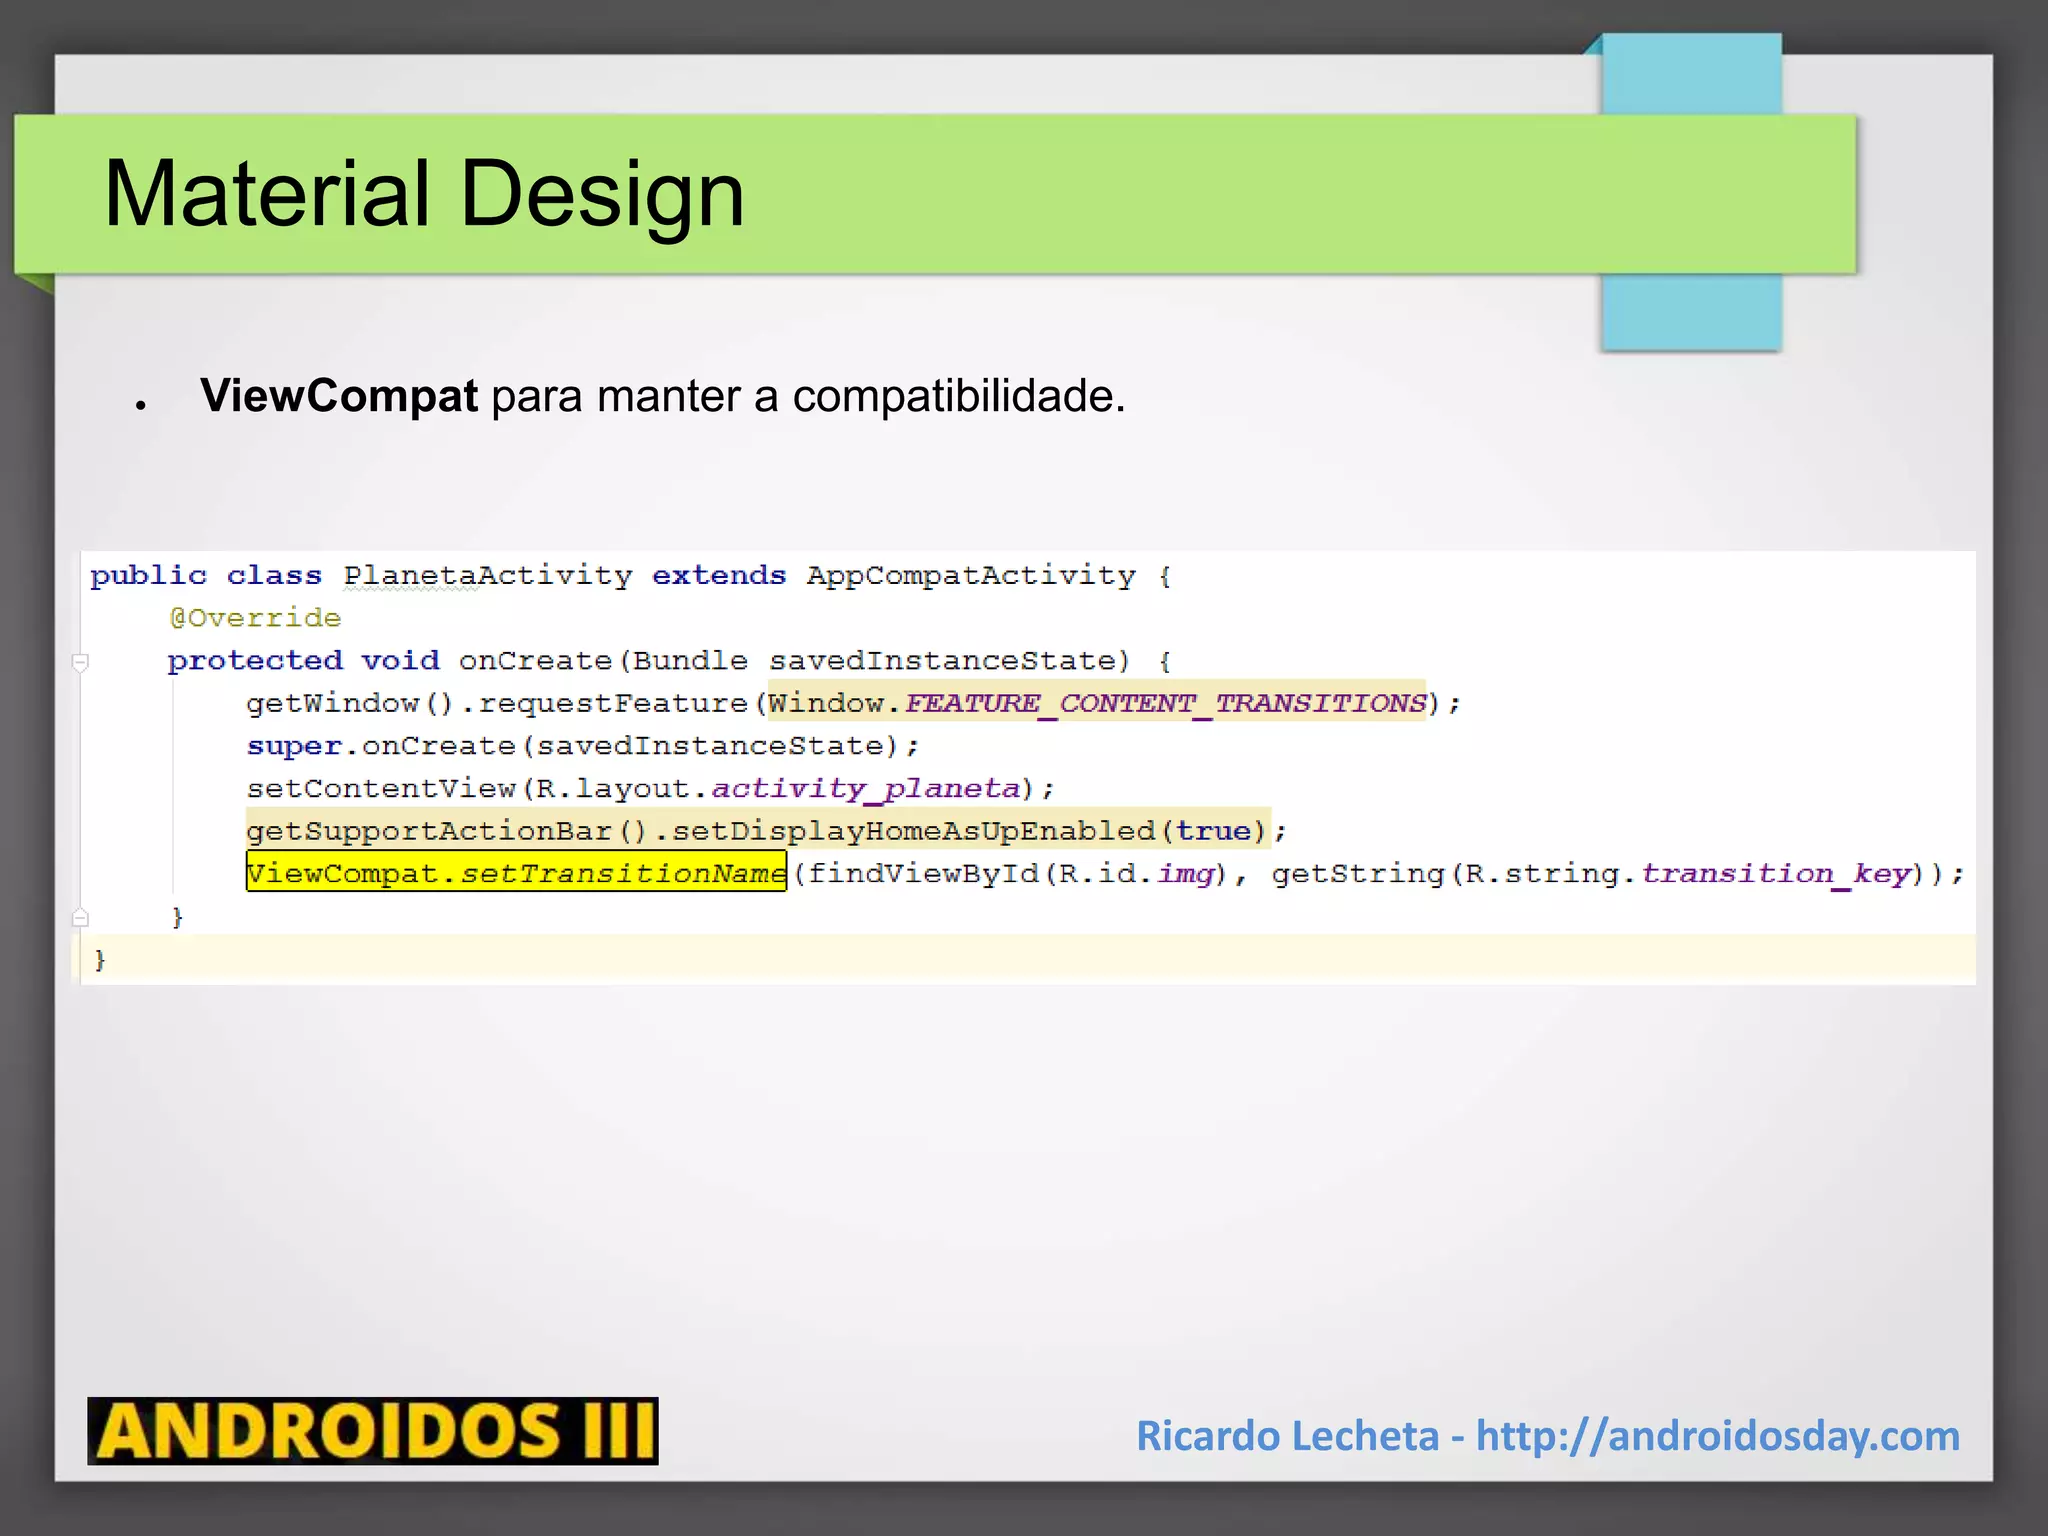Click 'super.onCreate(savedInstanceState);' line
2048x1536 pixels.
click(x=582, y=746)
